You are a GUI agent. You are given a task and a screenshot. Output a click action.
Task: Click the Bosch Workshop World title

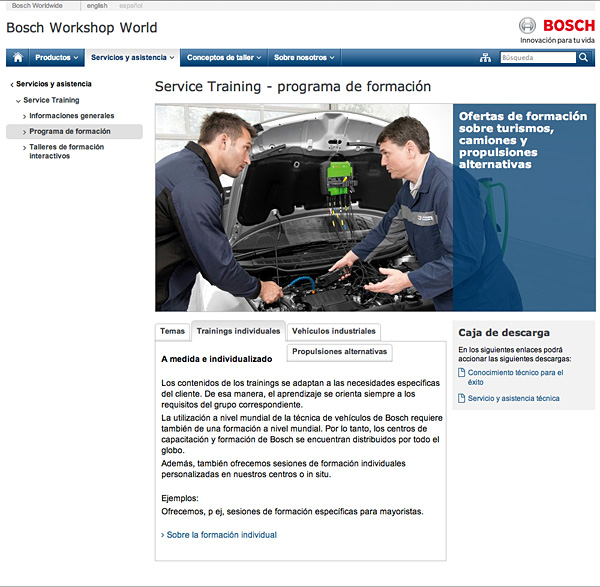(x=82, y=28)
